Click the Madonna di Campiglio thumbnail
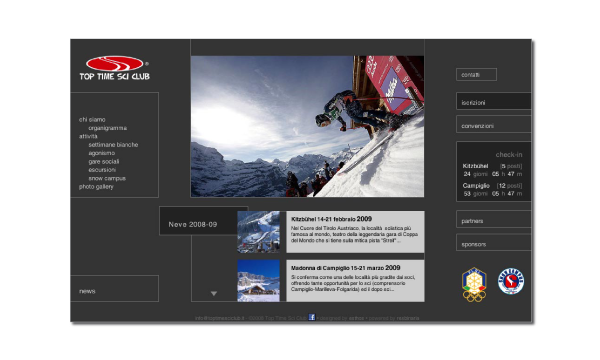The width and height of the screenshot is (600, 360). point(258,281)
